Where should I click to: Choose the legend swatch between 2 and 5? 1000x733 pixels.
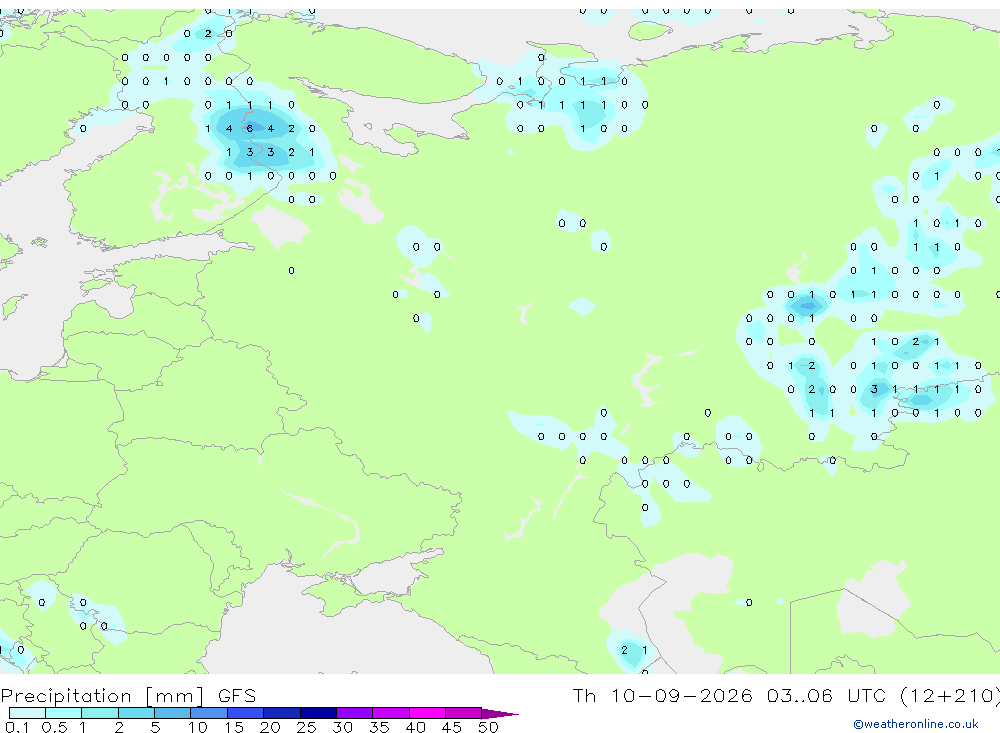click(x=136, y=713)
